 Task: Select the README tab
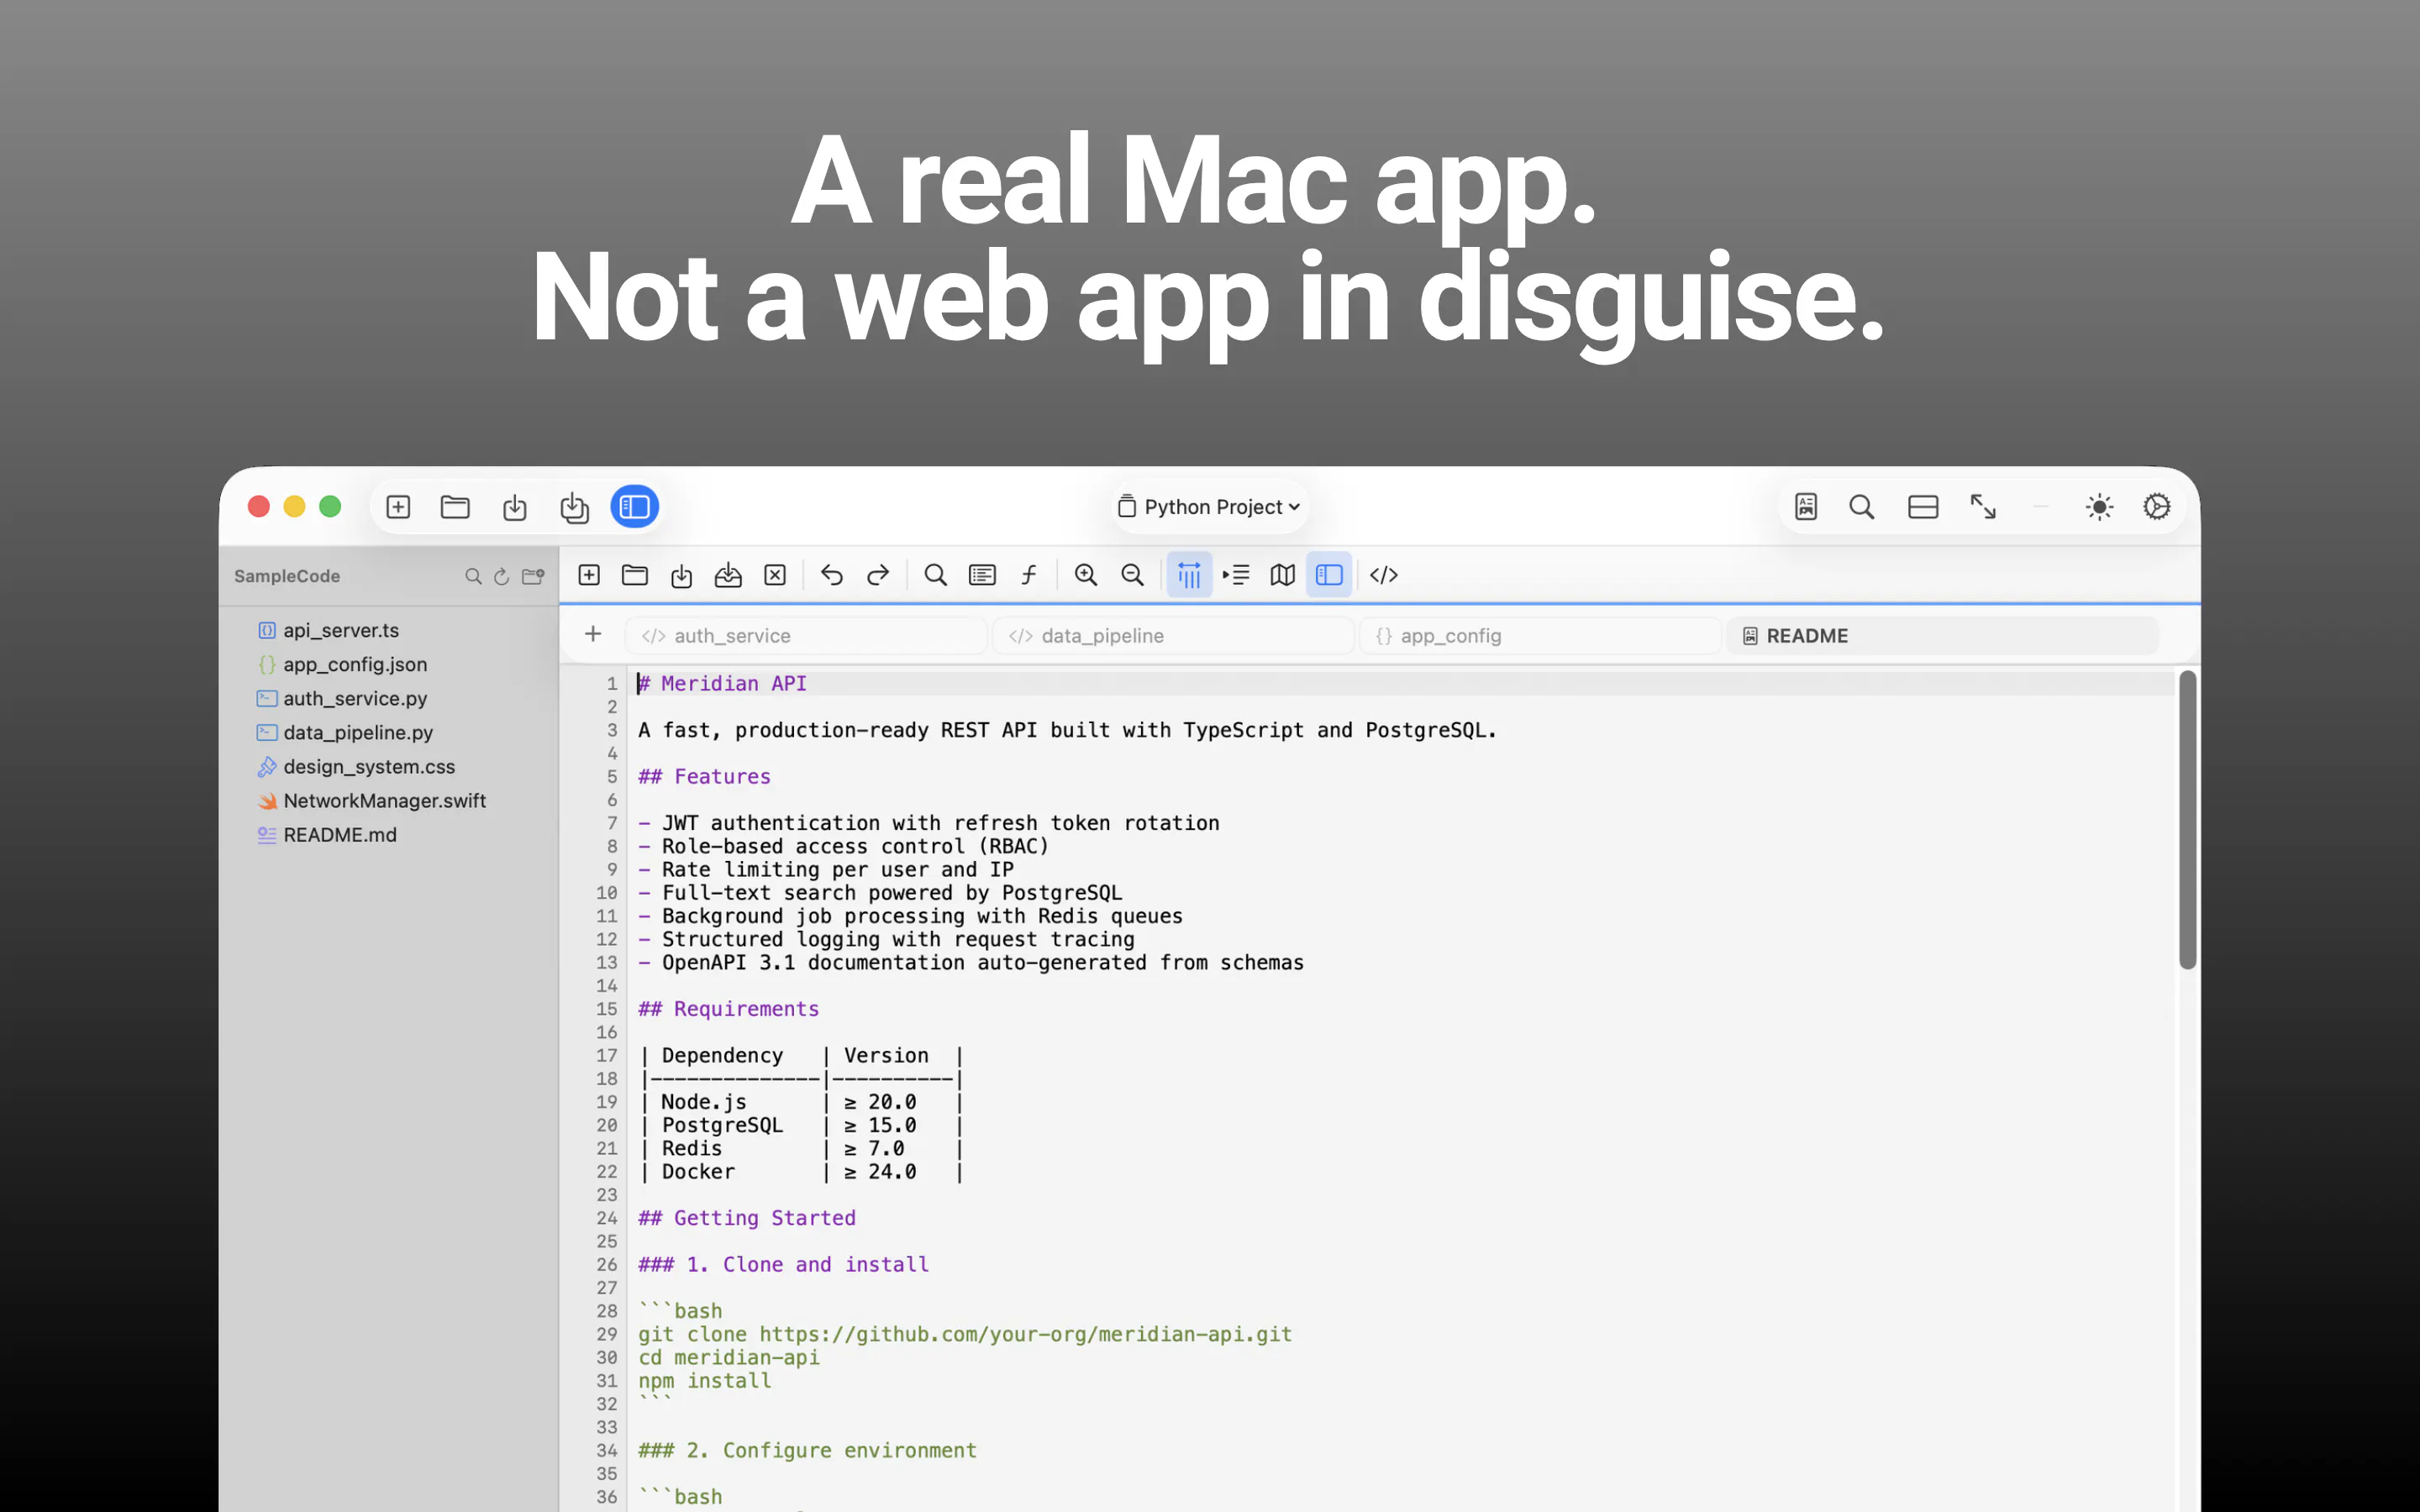1942,636
